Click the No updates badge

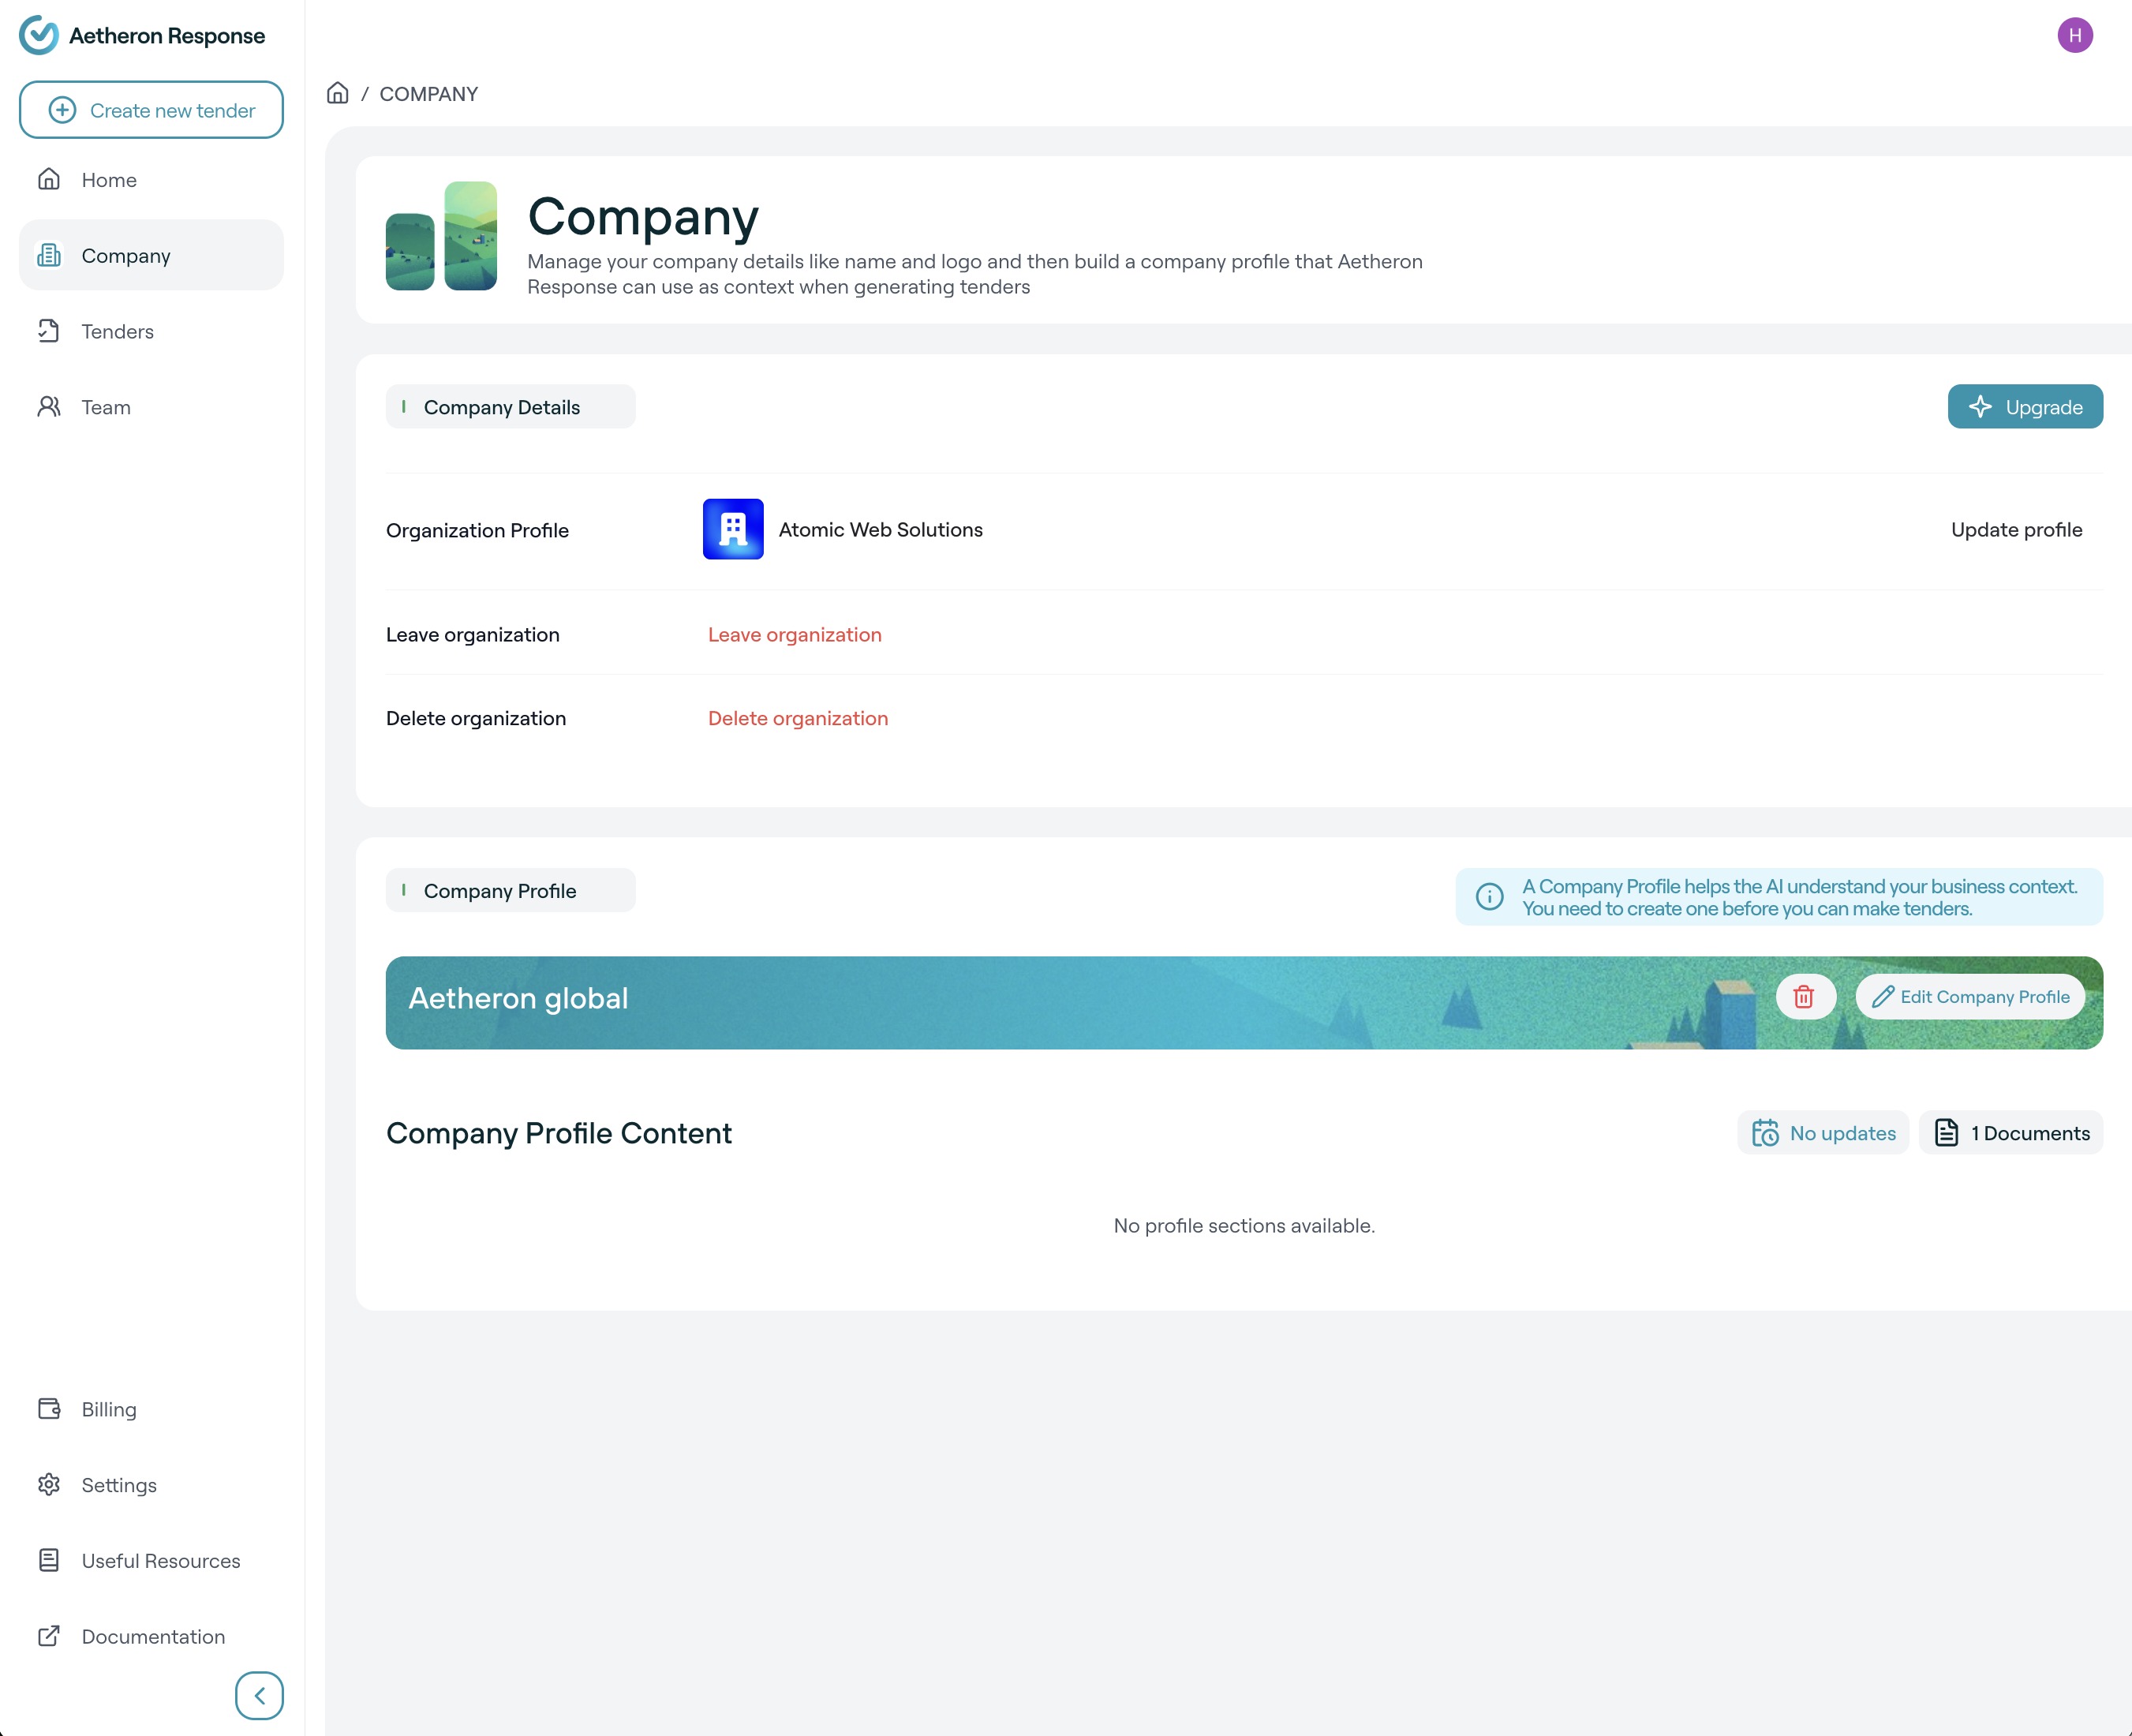coord(1823,1133)
